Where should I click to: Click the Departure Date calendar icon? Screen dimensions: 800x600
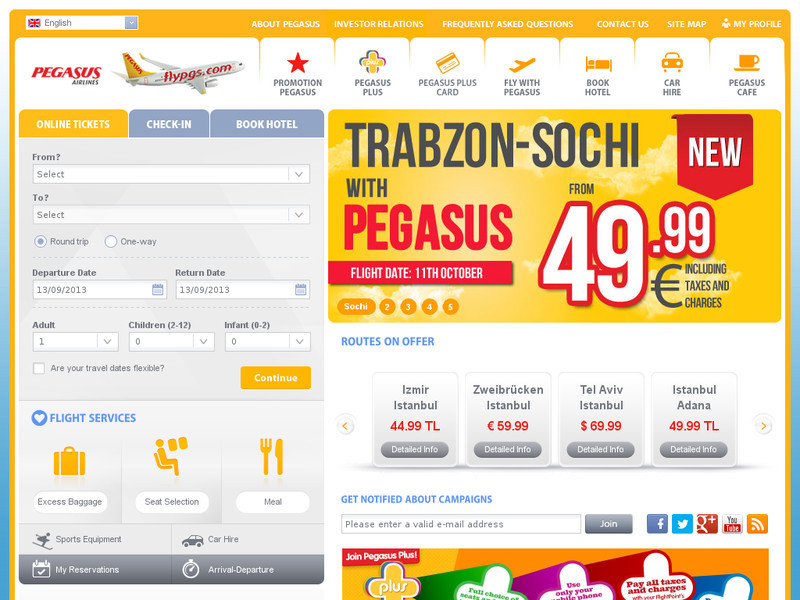click(158, 290)
